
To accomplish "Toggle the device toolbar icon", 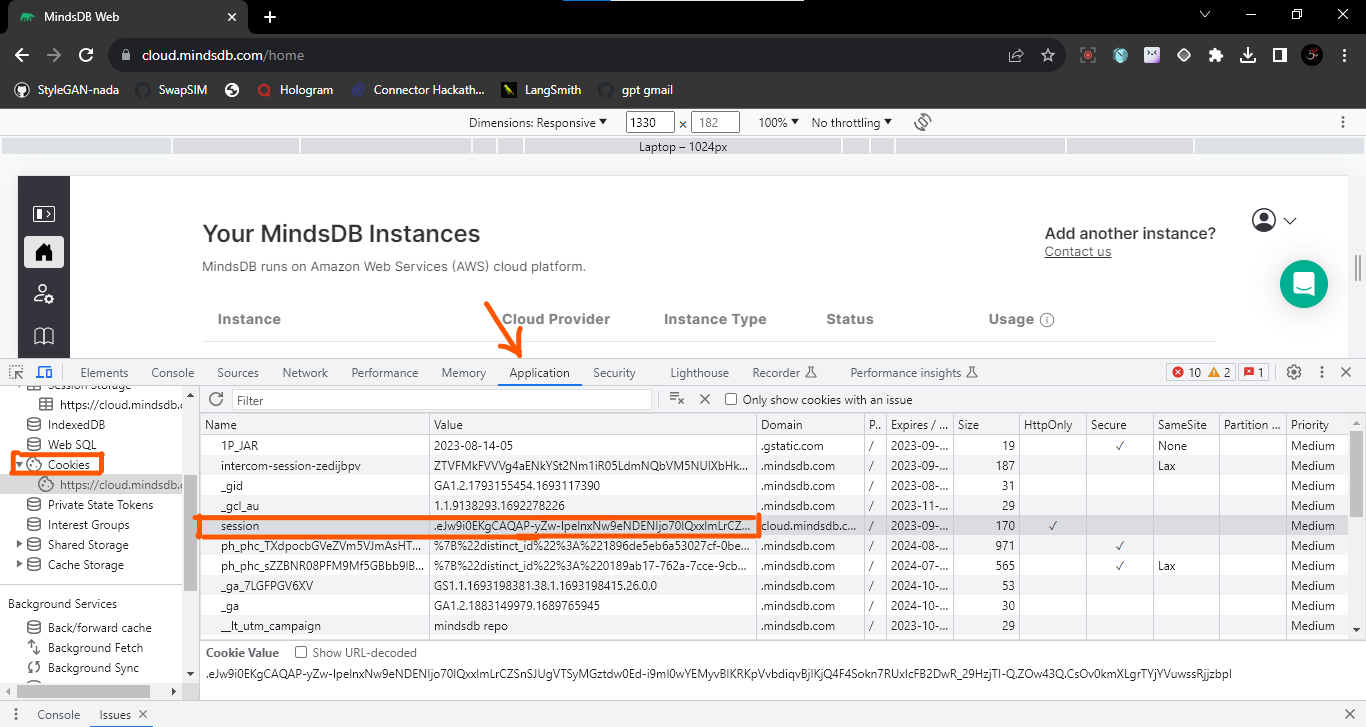I will click(44, 371).
